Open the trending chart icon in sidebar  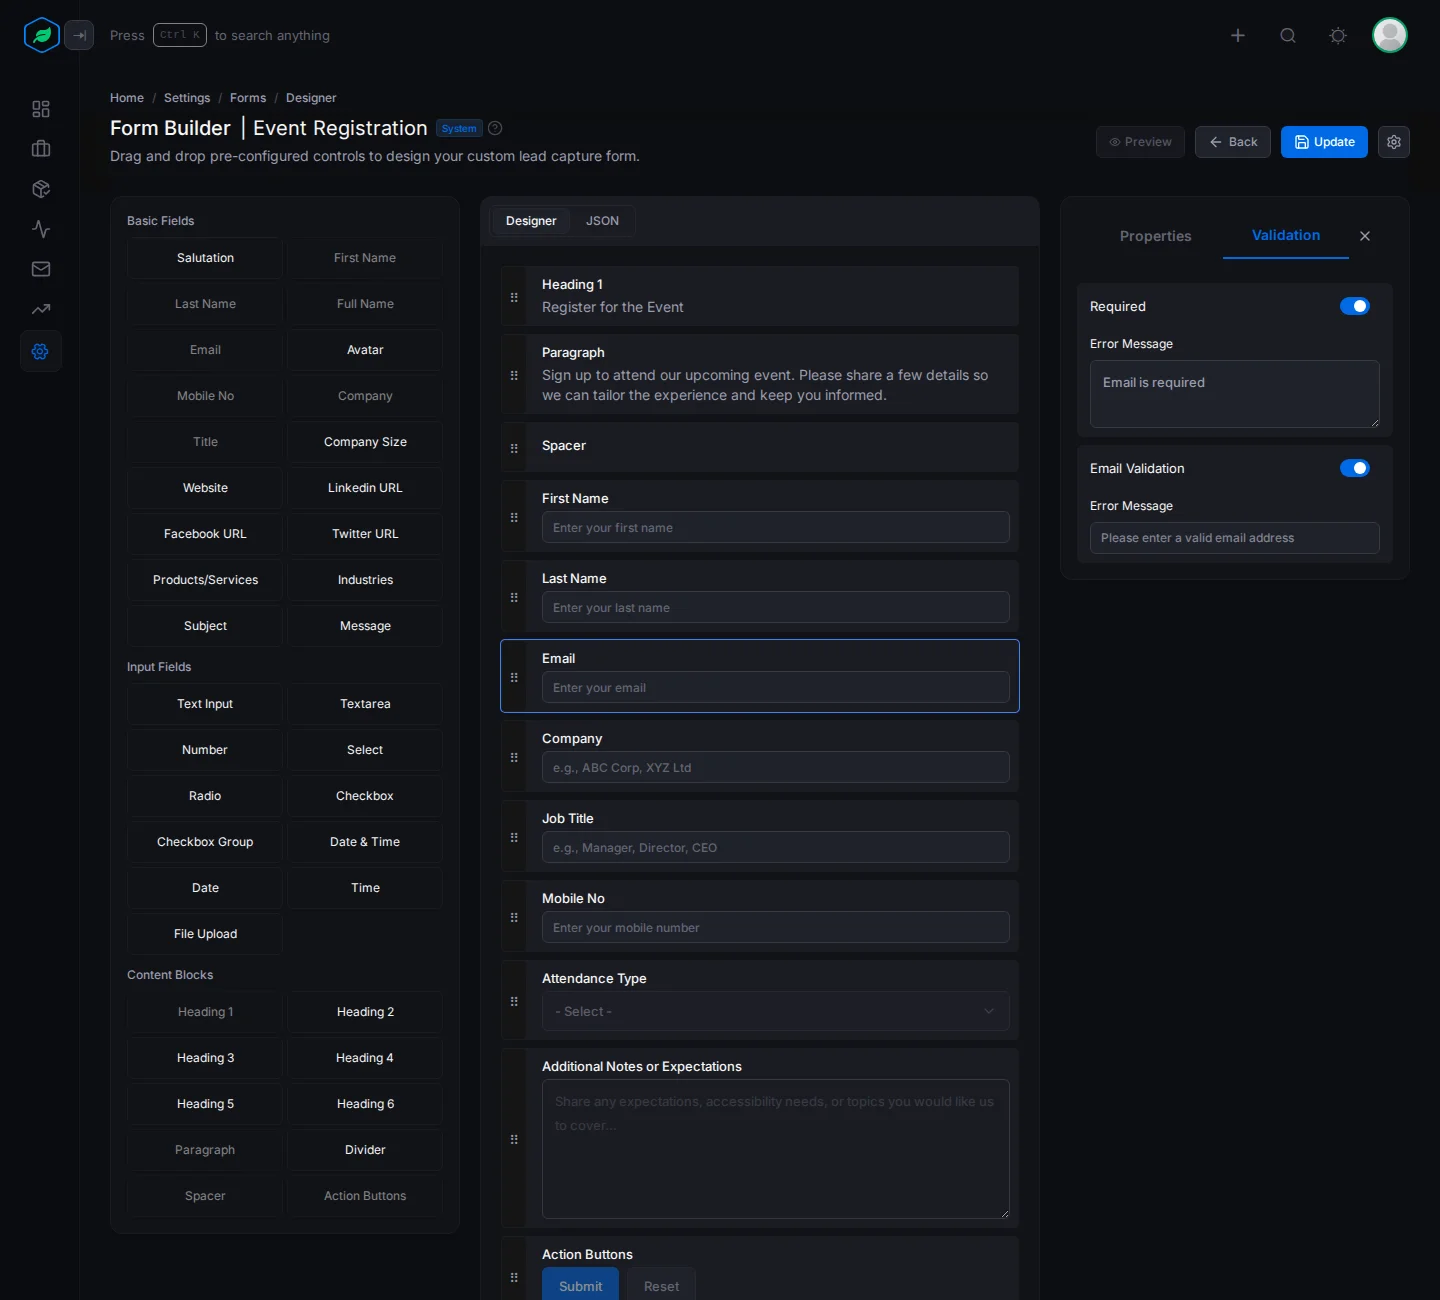[41, 309]
